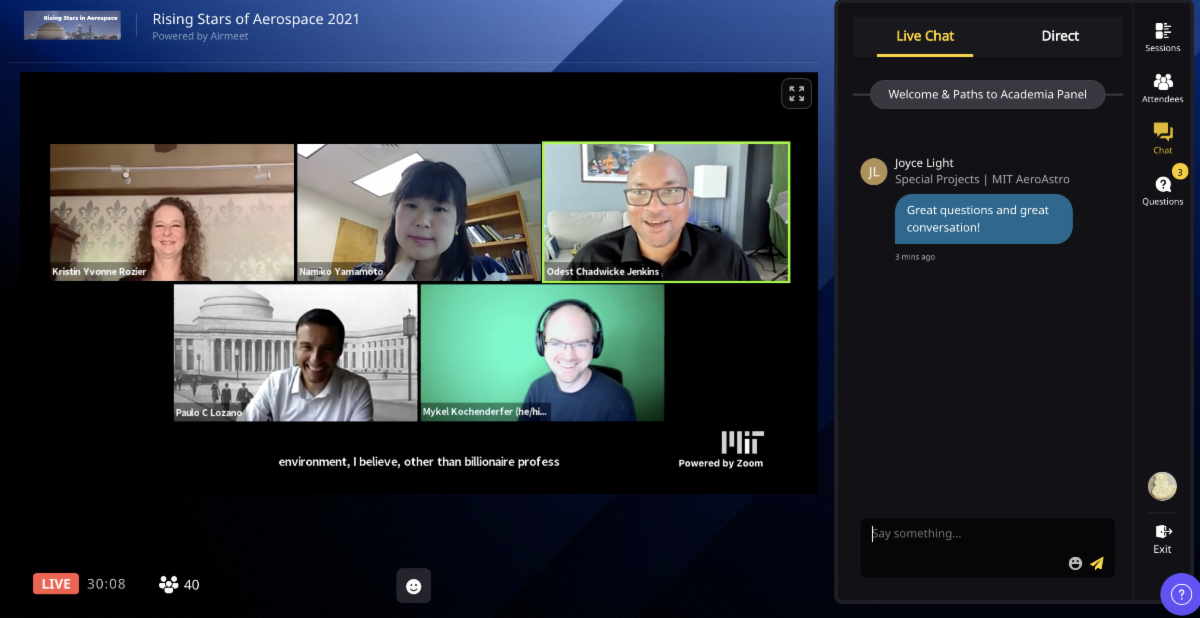Click Joyce Light's JL avatar
This screenshot has height=618, width=1200.
click(874, 172)
